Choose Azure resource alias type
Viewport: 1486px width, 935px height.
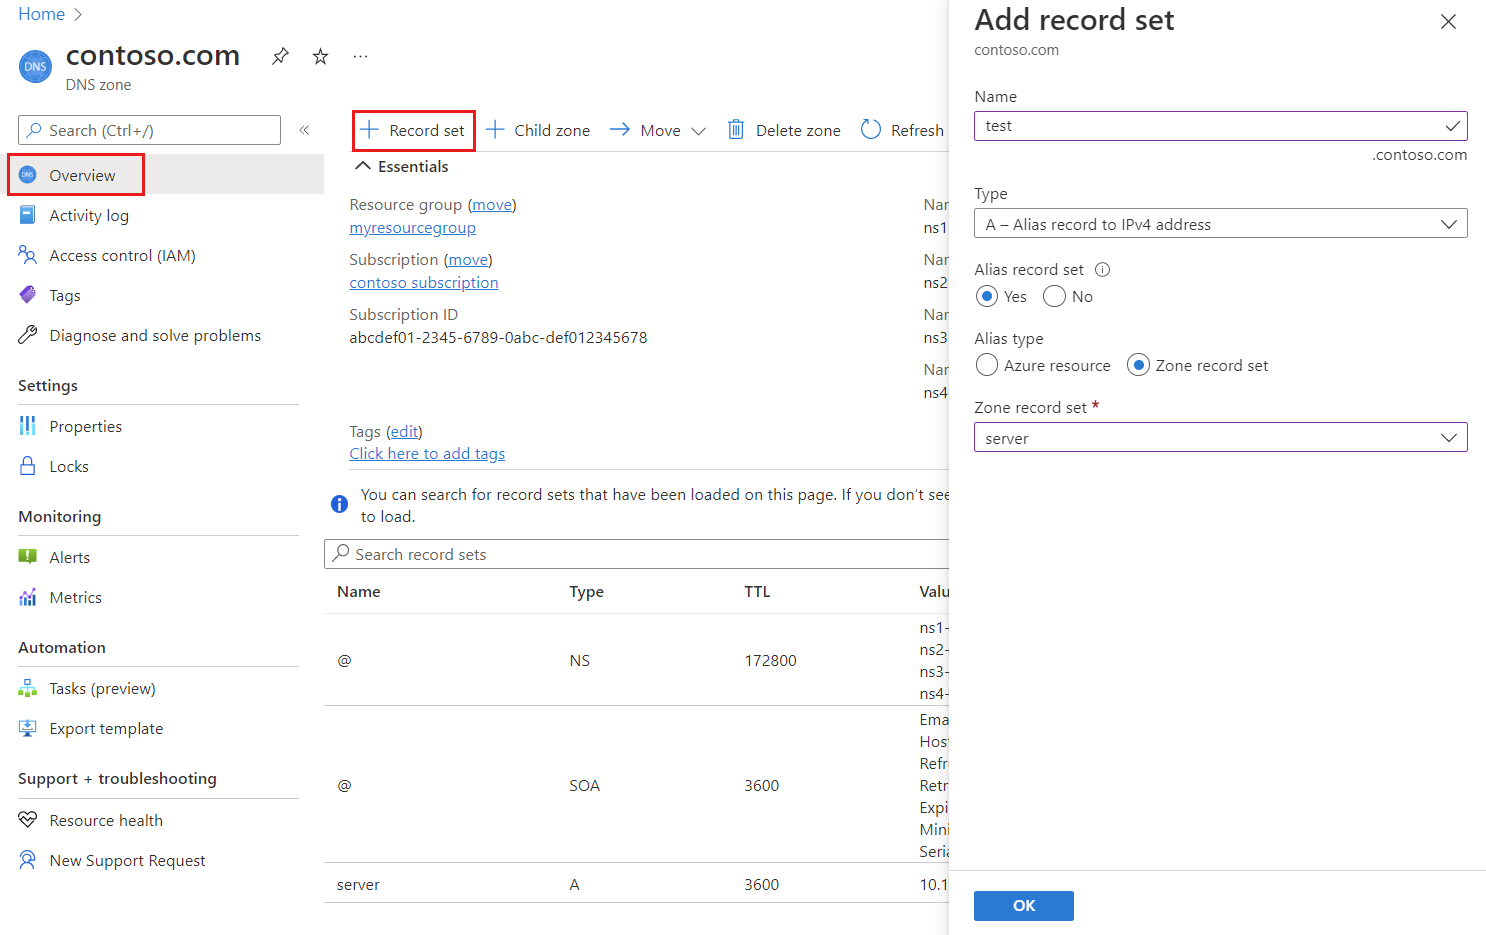987,366
